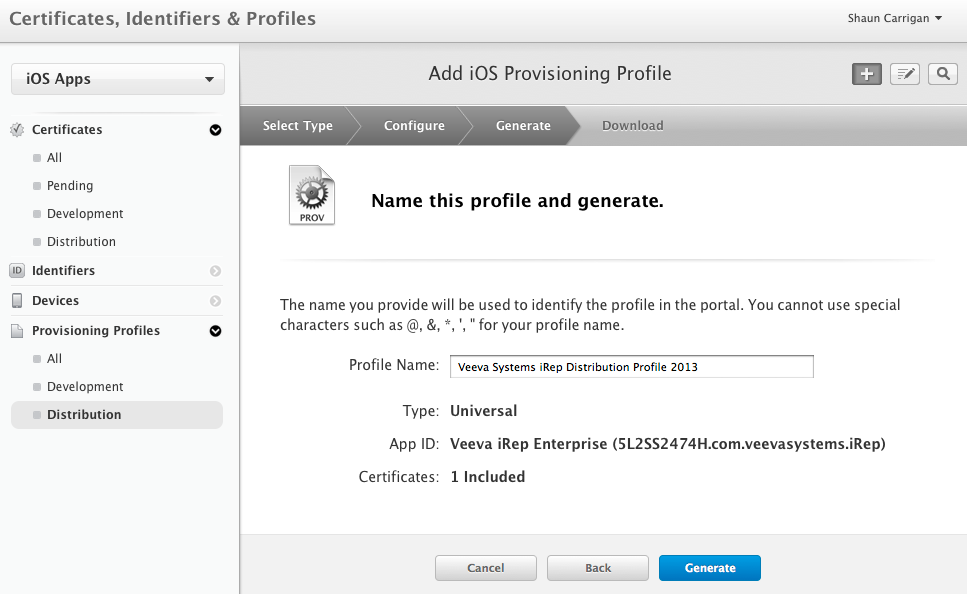Image resolution: width=967 pixels, height=594 pixels.
Task: Click the Provisioning Profiles document icon
Action: point(17,331)
